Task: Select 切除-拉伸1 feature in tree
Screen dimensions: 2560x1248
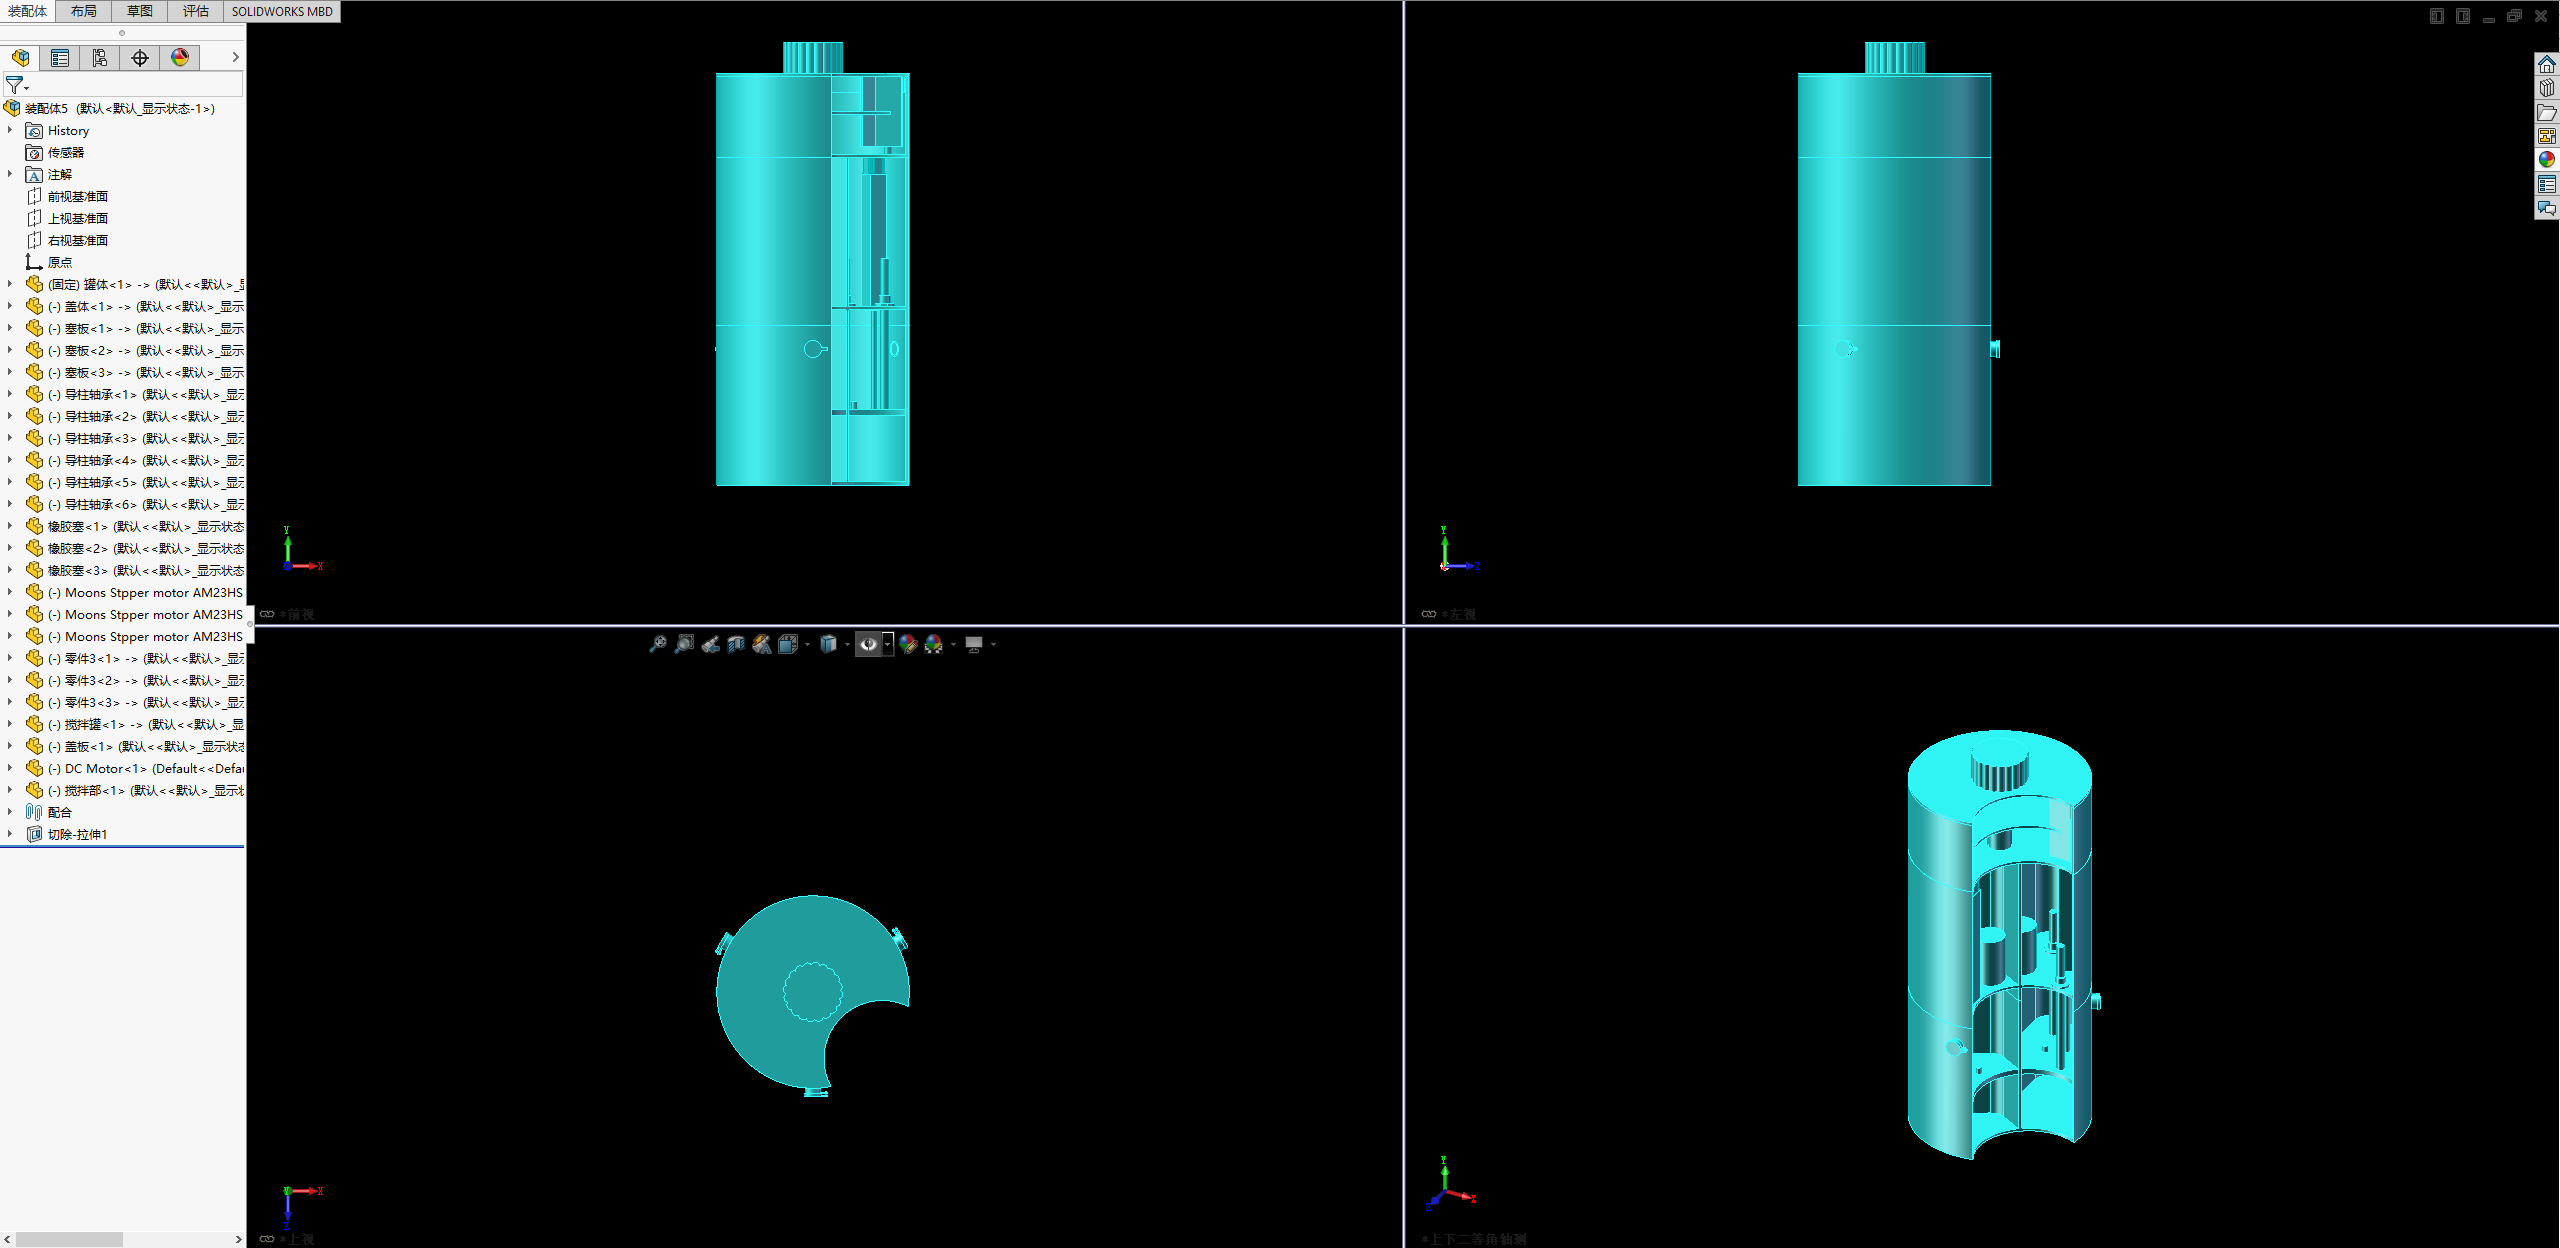Action: coord(77,834)
